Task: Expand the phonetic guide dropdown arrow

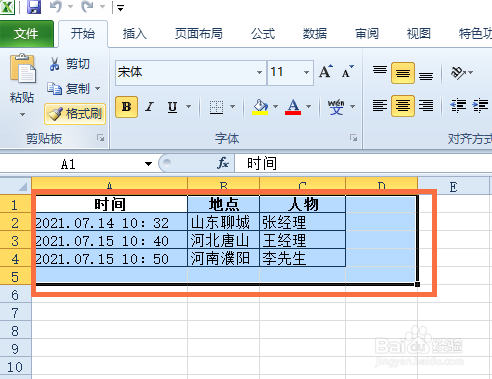Action: click(x=352, y=107)
